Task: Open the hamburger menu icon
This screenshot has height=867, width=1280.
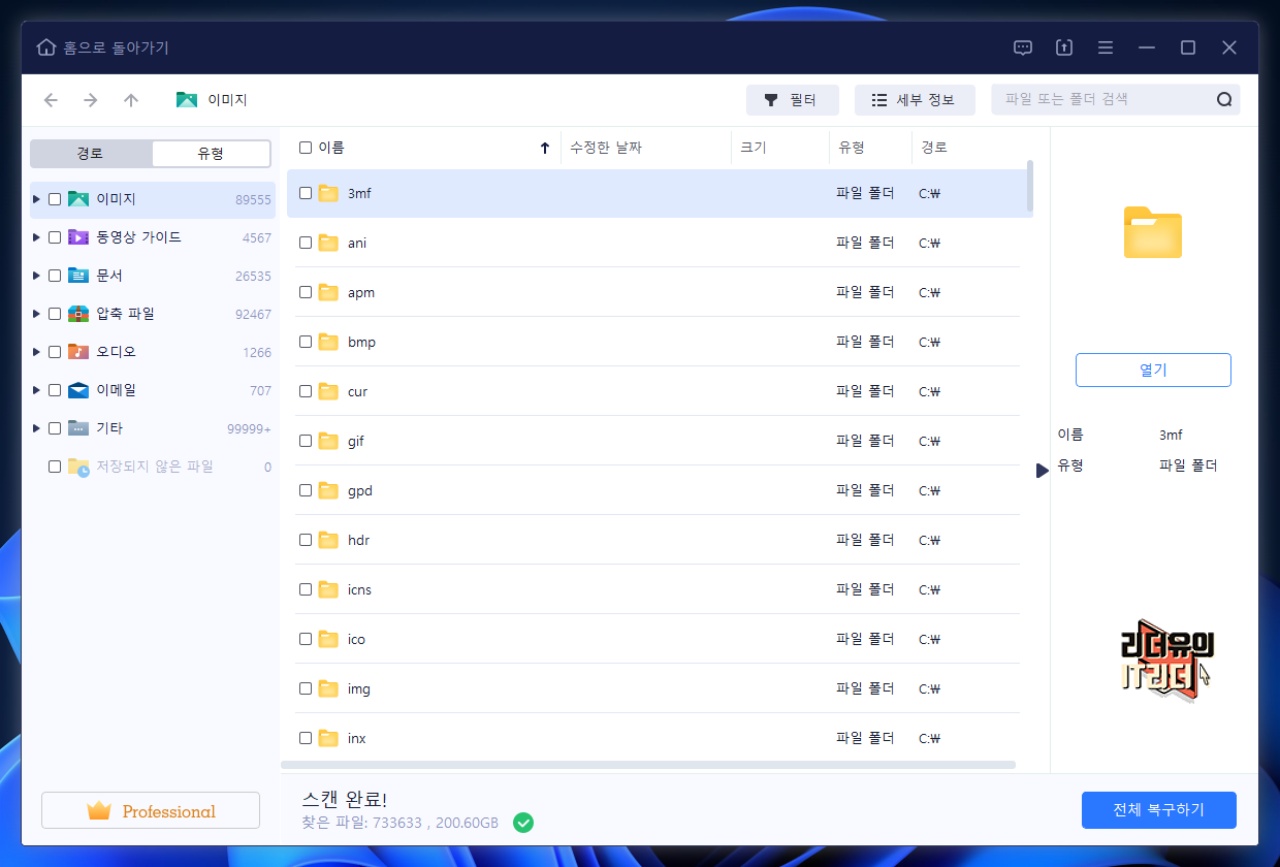Action: click(1105, 48)
